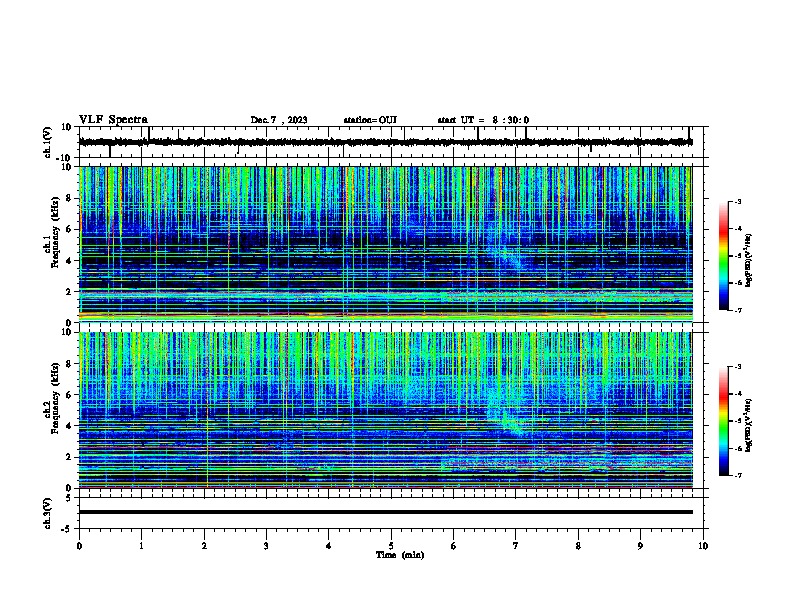Viewport: 792px width, 612px height.
Task: Click the 'station=OUI' header label
Action: [x=370, y=120]
